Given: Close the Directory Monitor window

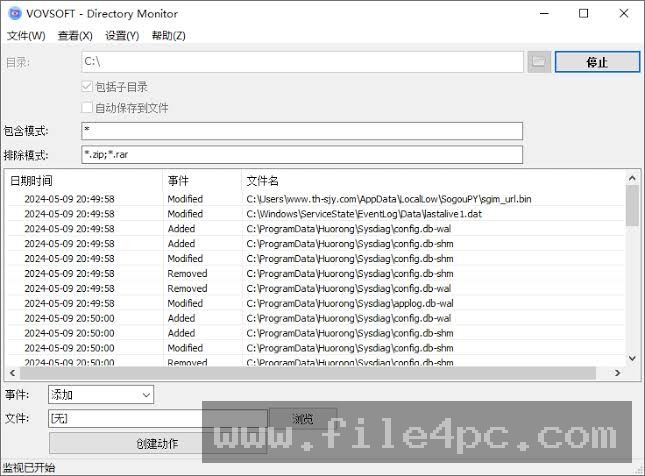Looking at the screenshot, I should pyautogui.click(x=624, y=14).
